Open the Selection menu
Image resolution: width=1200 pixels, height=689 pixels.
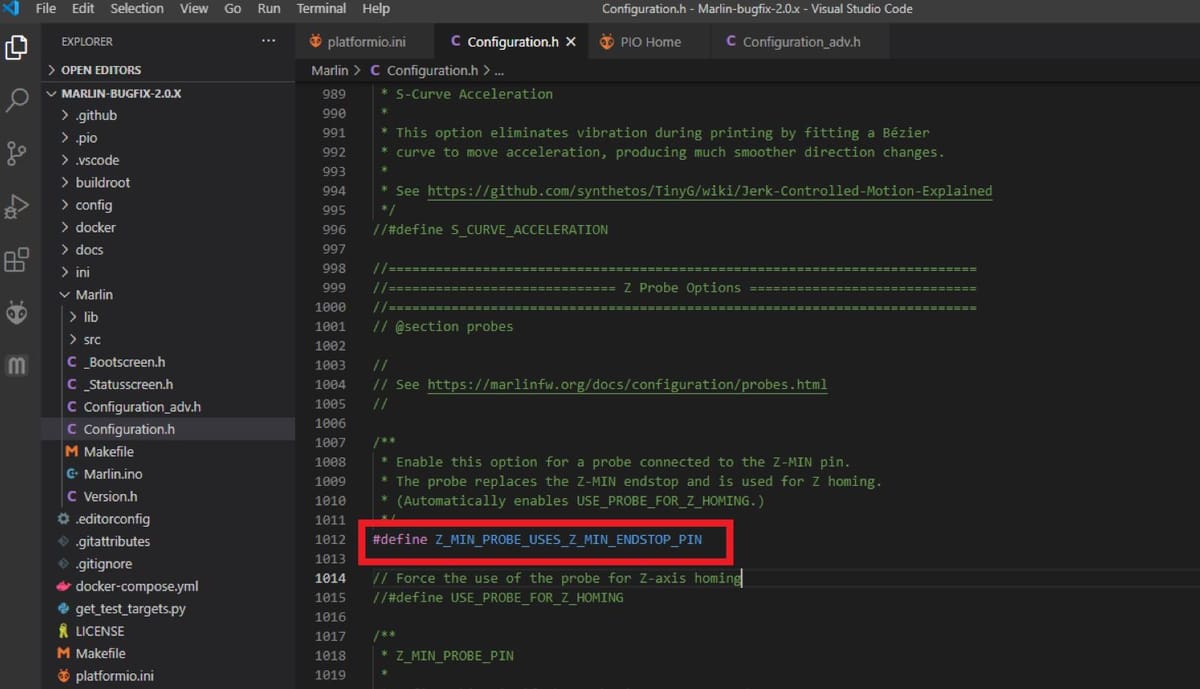(137, 9)
